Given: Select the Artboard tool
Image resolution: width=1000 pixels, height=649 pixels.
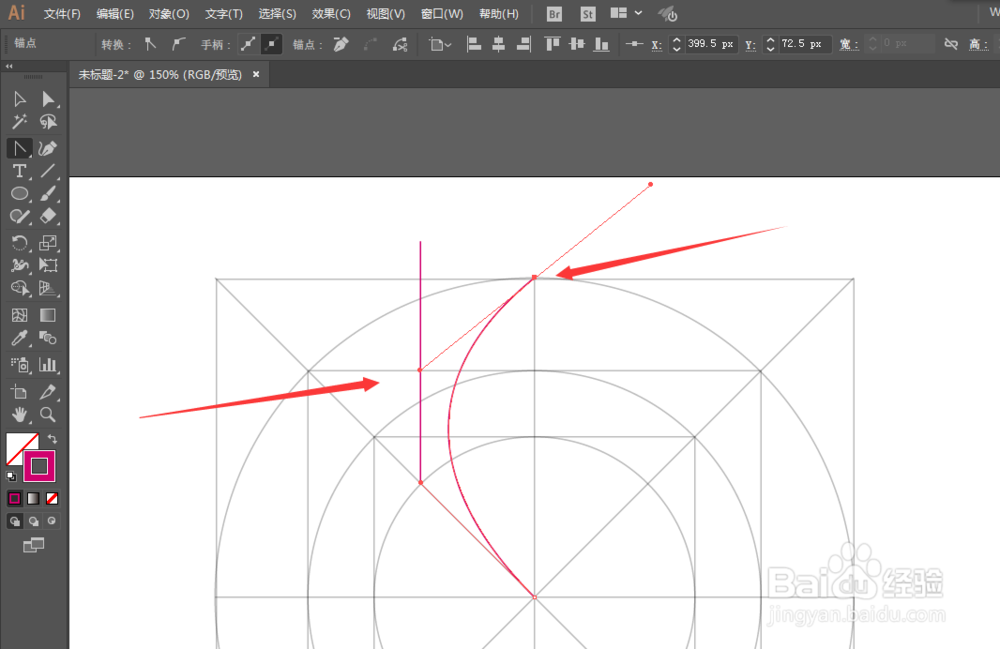Looking at the screenshot, I should pos(19,391).
